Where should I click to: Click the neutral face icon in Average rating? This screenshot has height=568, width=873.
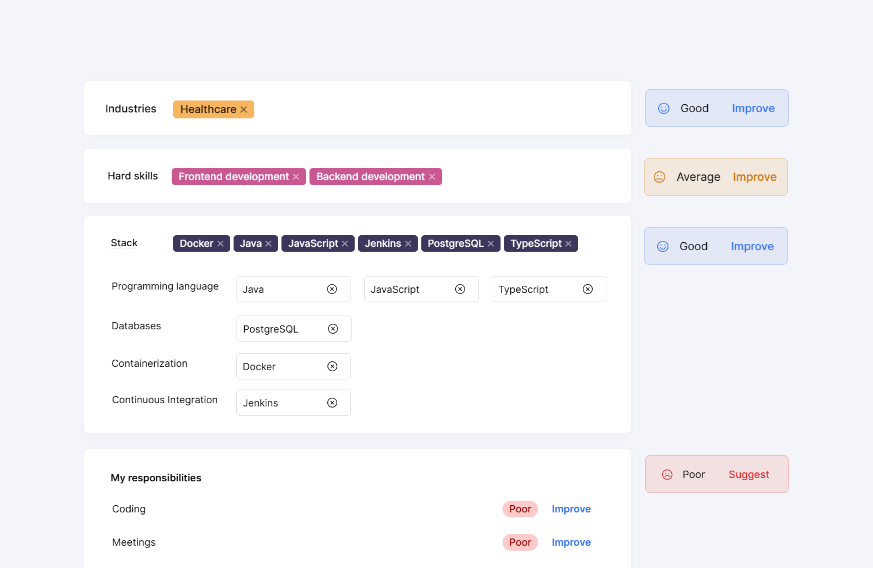pos(659,177)
